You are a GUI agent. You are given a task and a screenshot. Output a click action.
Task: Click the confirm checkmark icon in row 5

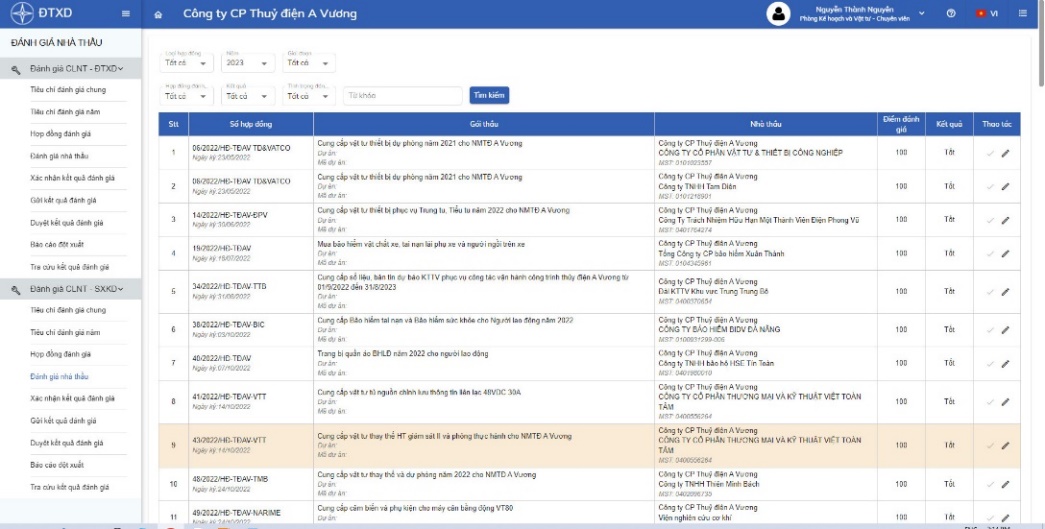click(990, 292)
